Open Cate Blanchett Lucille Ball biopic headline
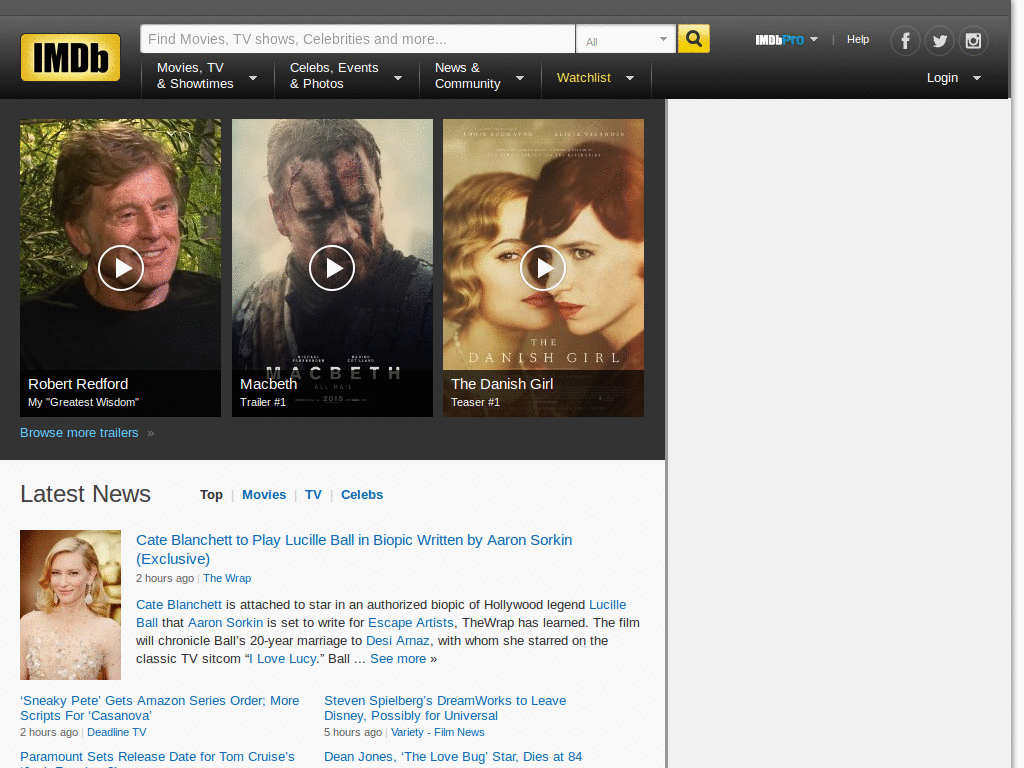 (x=354, y=549)
